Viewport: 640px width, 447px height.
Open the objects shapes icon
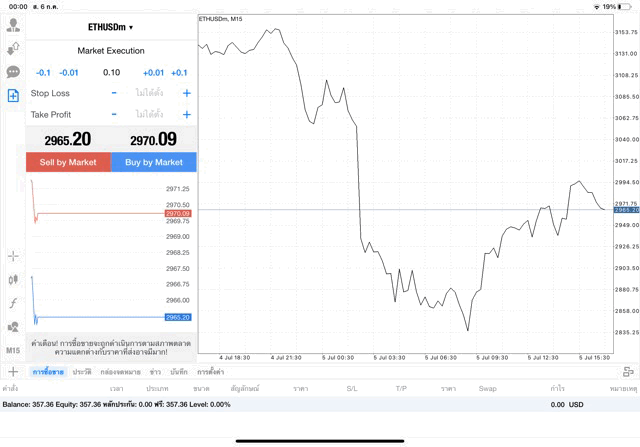13,327
